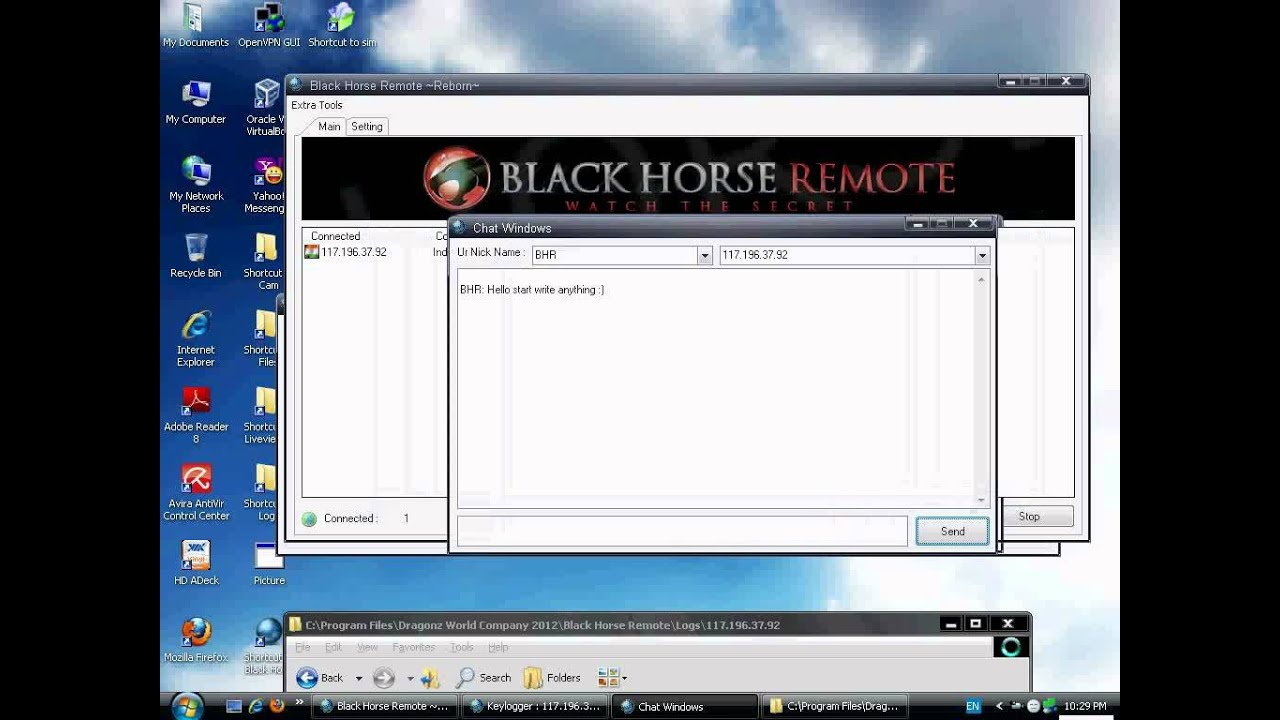Viewport: 1280px width, 720px height.
Task: Open the Shortcut Cam folder icon
Action: (265, 261)
